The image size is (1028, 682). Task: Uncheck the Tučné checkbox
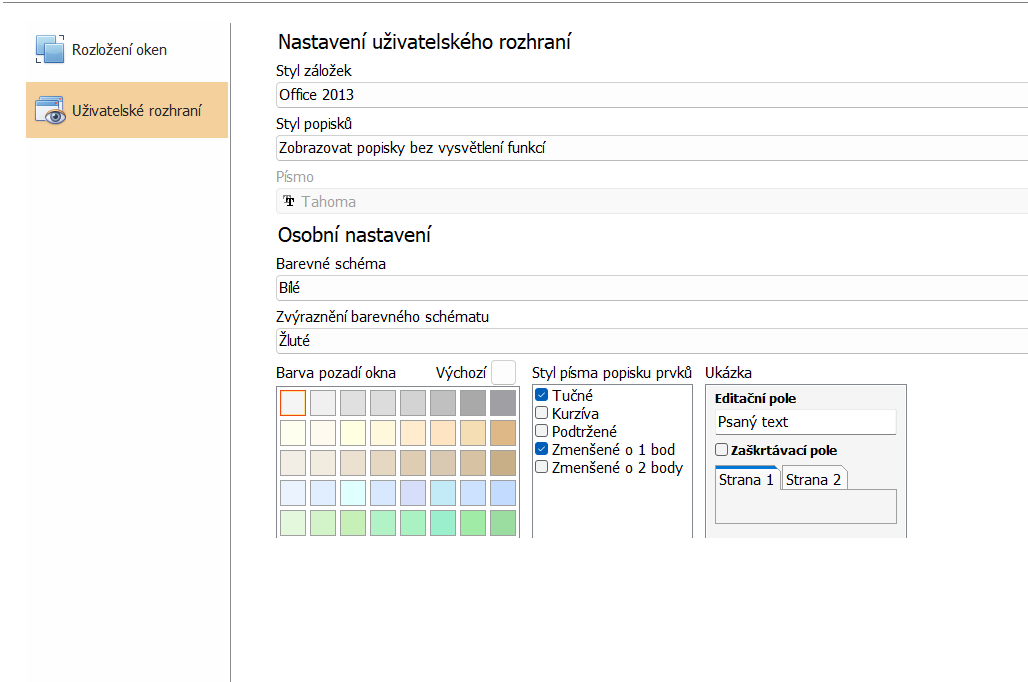click(542, 395)
